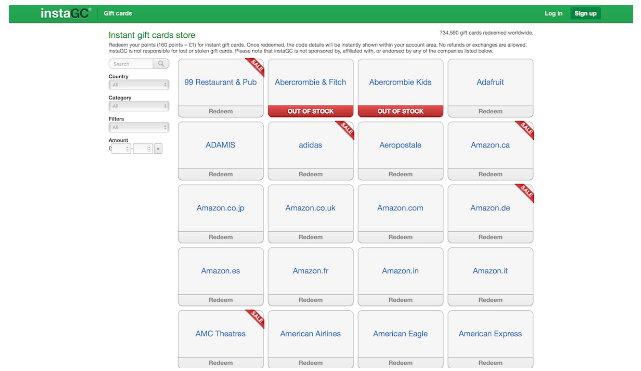Open American Eagle gift card
Screen dimensions: 641x371
[401, 334]
